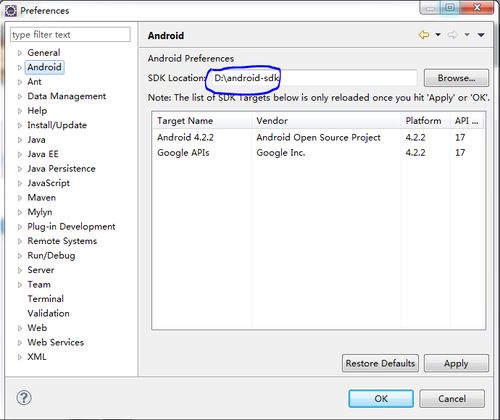Open the preferences view menu triangle
This screenshot has width=500, height=420.
[481, 35]
